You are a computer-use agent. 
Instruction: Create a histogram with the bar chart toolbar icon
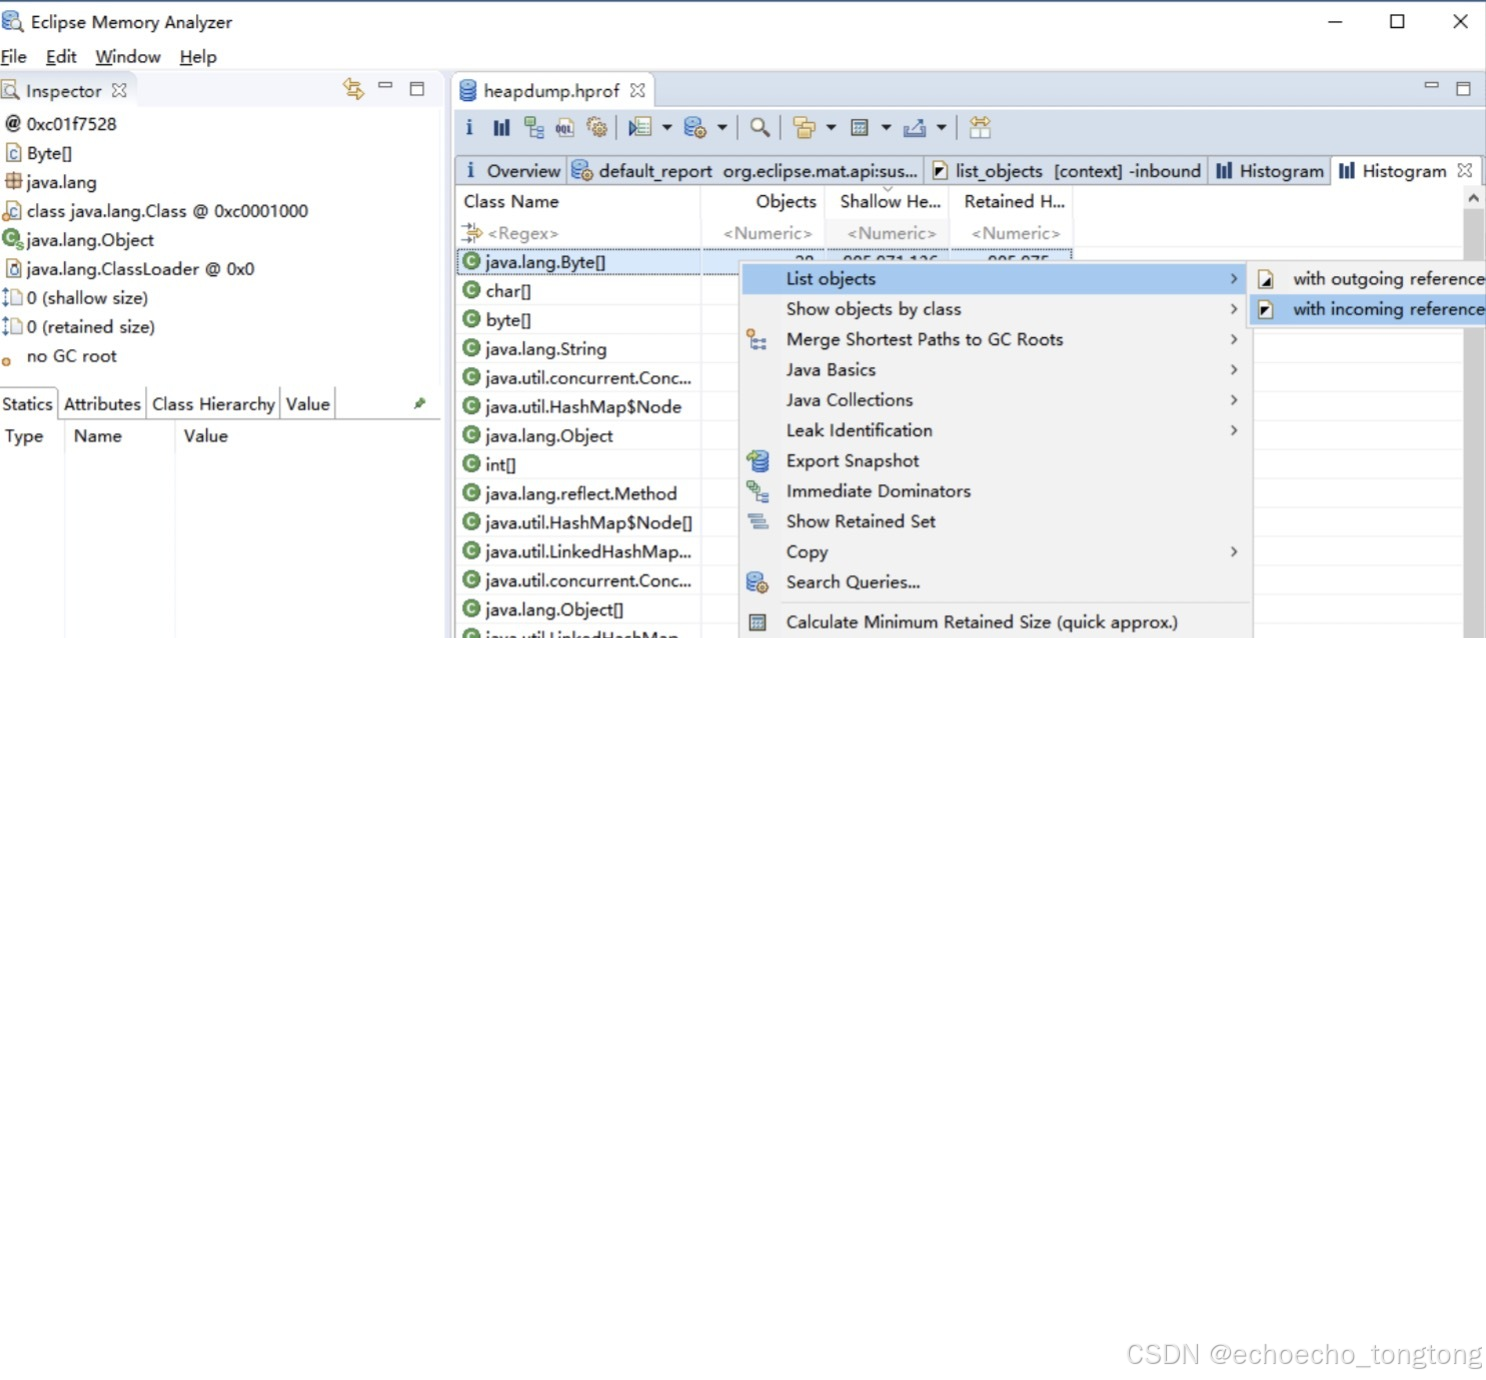(501, 127)
